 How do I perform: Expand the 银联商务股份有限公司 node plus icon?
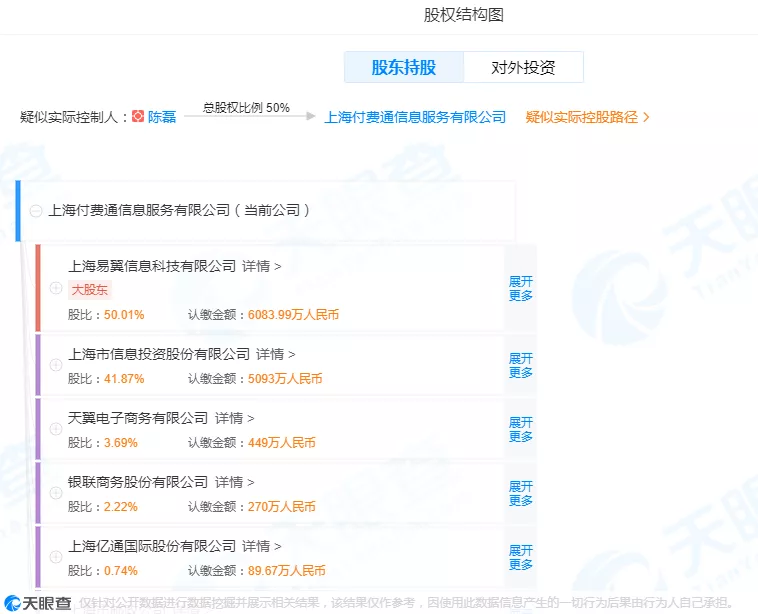(56, 493)
